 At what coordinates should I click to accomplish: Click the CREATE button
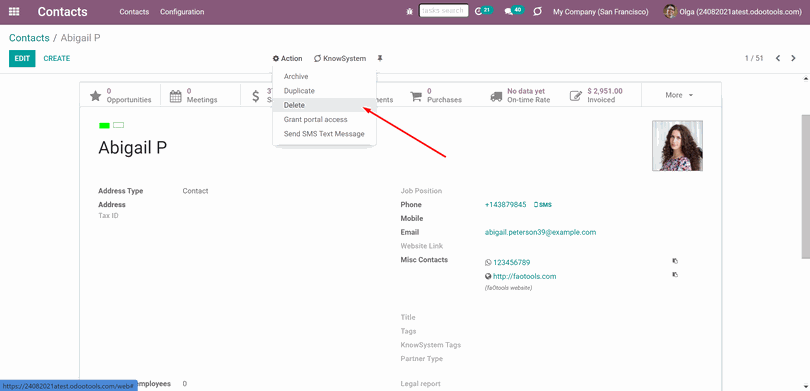57,58
